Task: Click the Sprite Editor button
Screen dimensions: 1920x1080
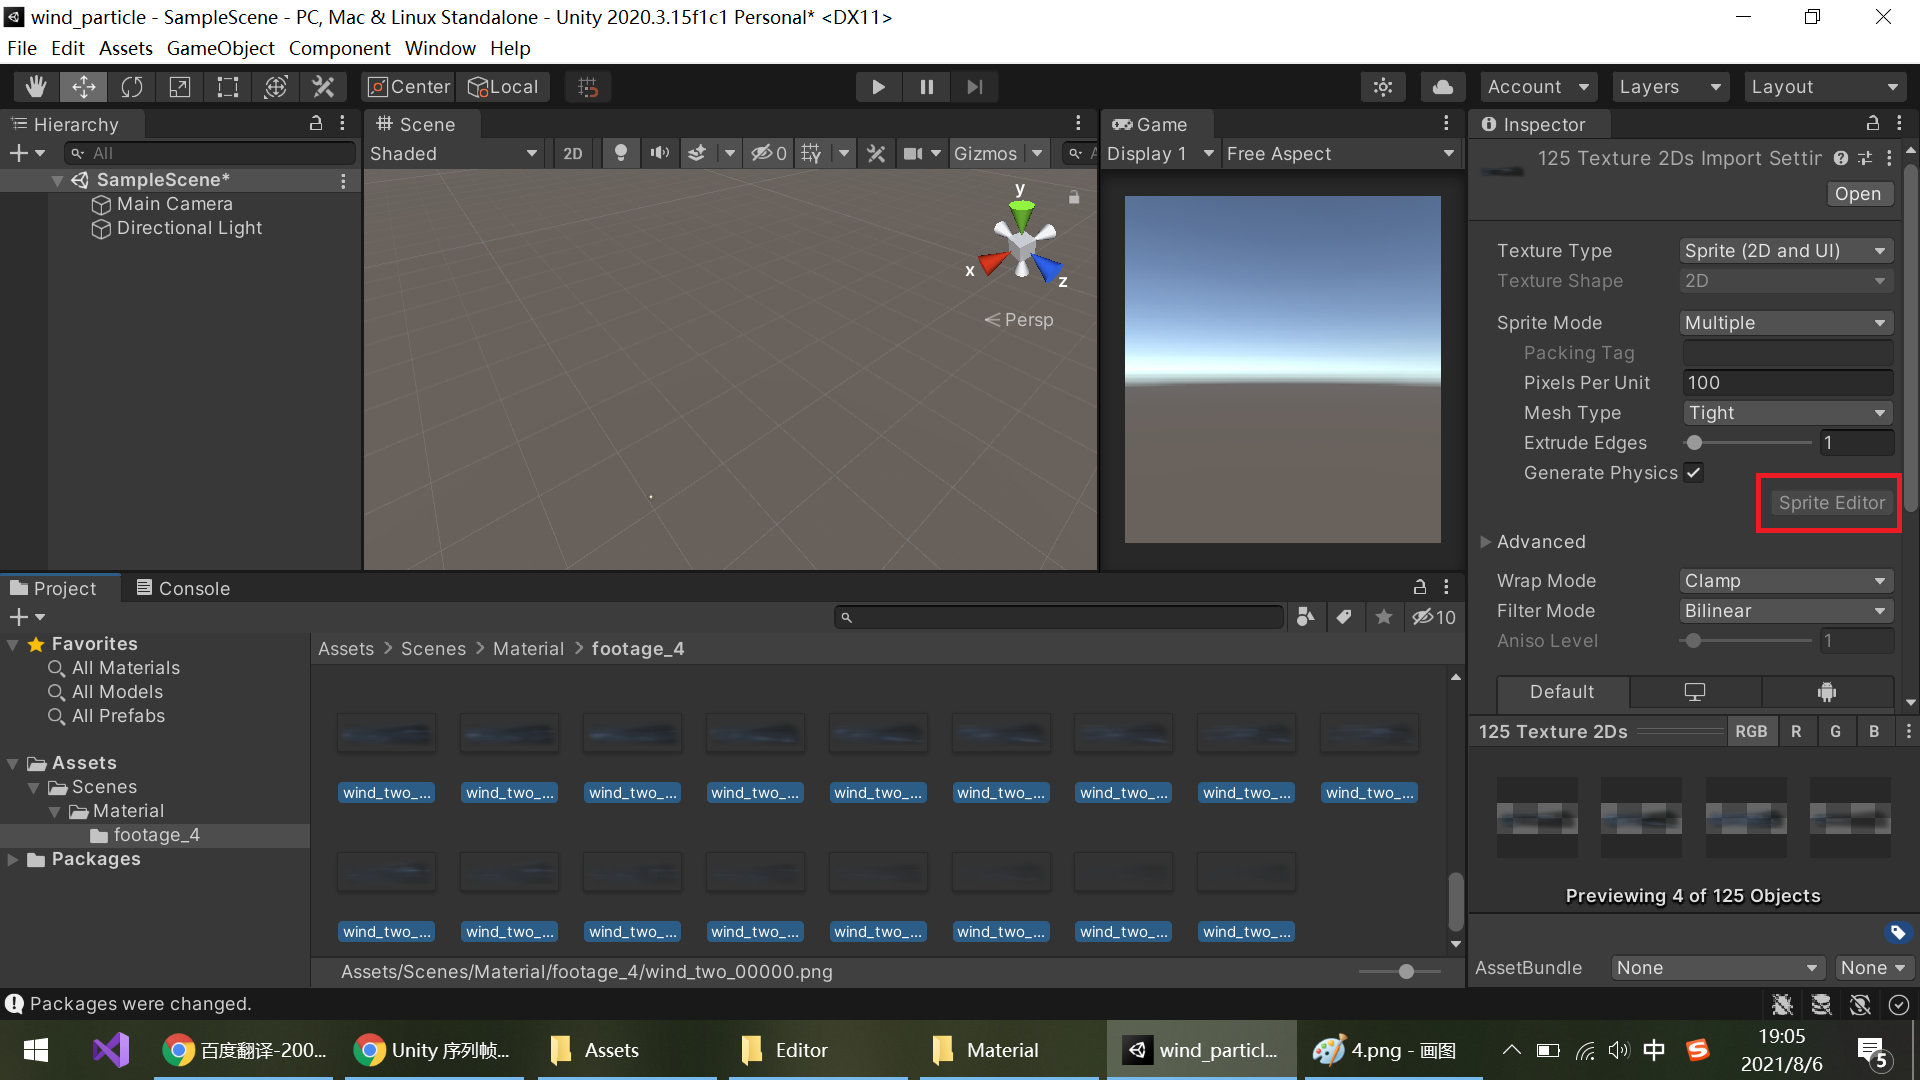Action: coord(1830,503)
